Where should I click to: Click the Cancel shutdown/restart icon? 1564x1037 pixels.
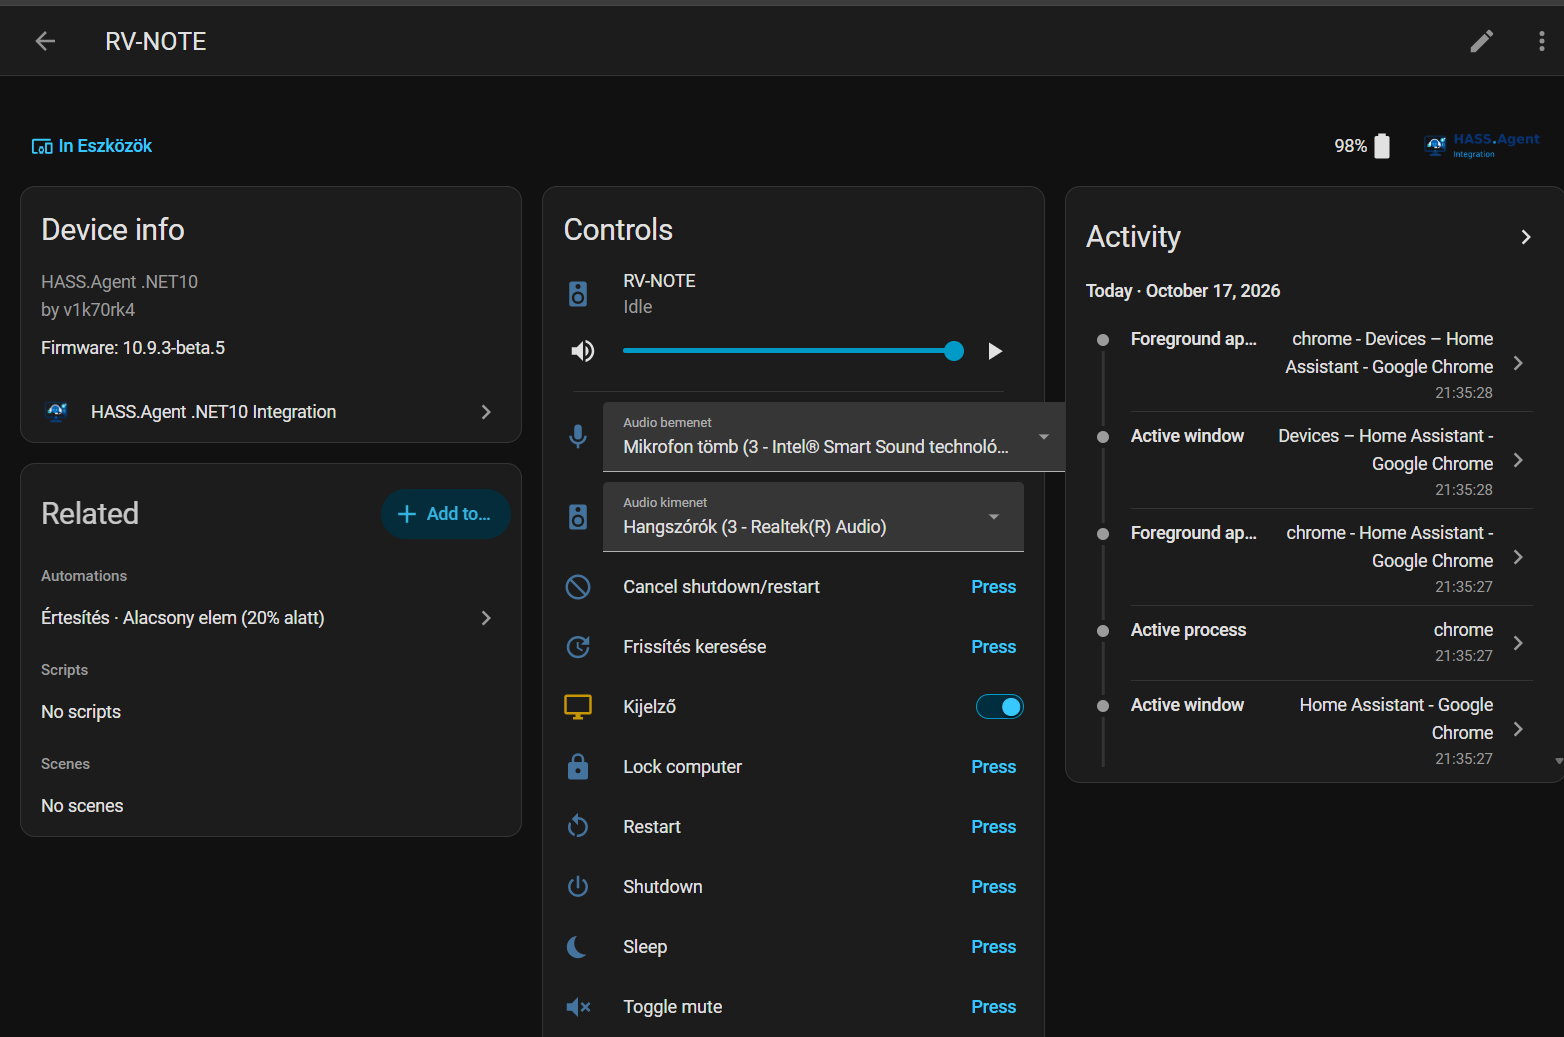578,587
